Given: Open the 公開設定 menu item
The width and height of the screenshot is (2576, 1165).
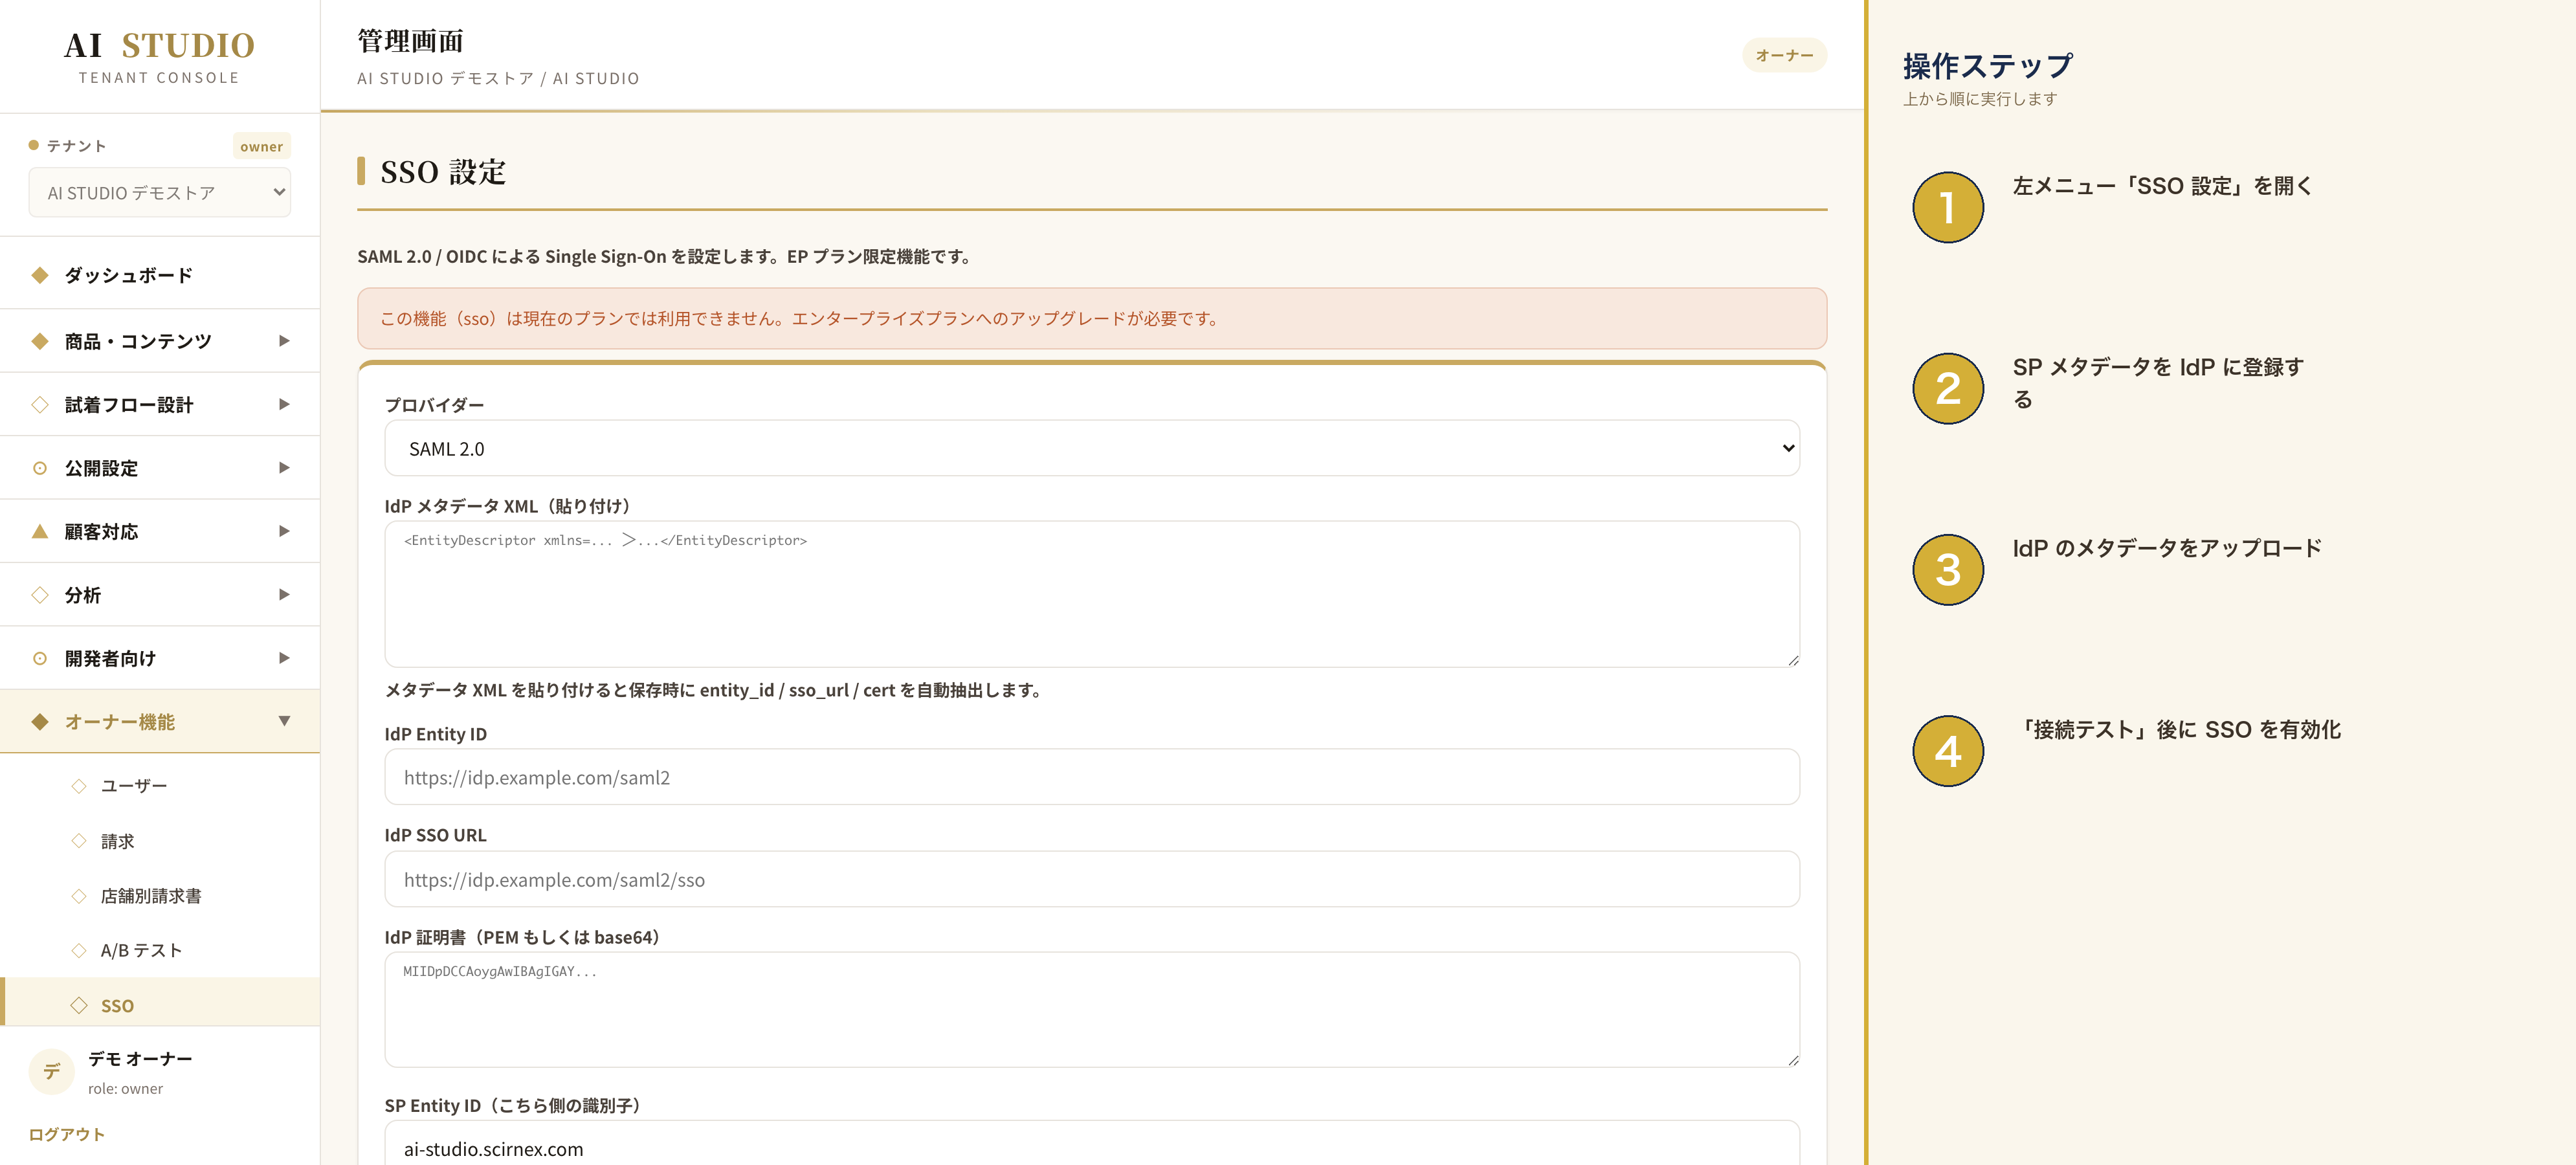Looking at the screenshot, I should click(x=160, y=468).
